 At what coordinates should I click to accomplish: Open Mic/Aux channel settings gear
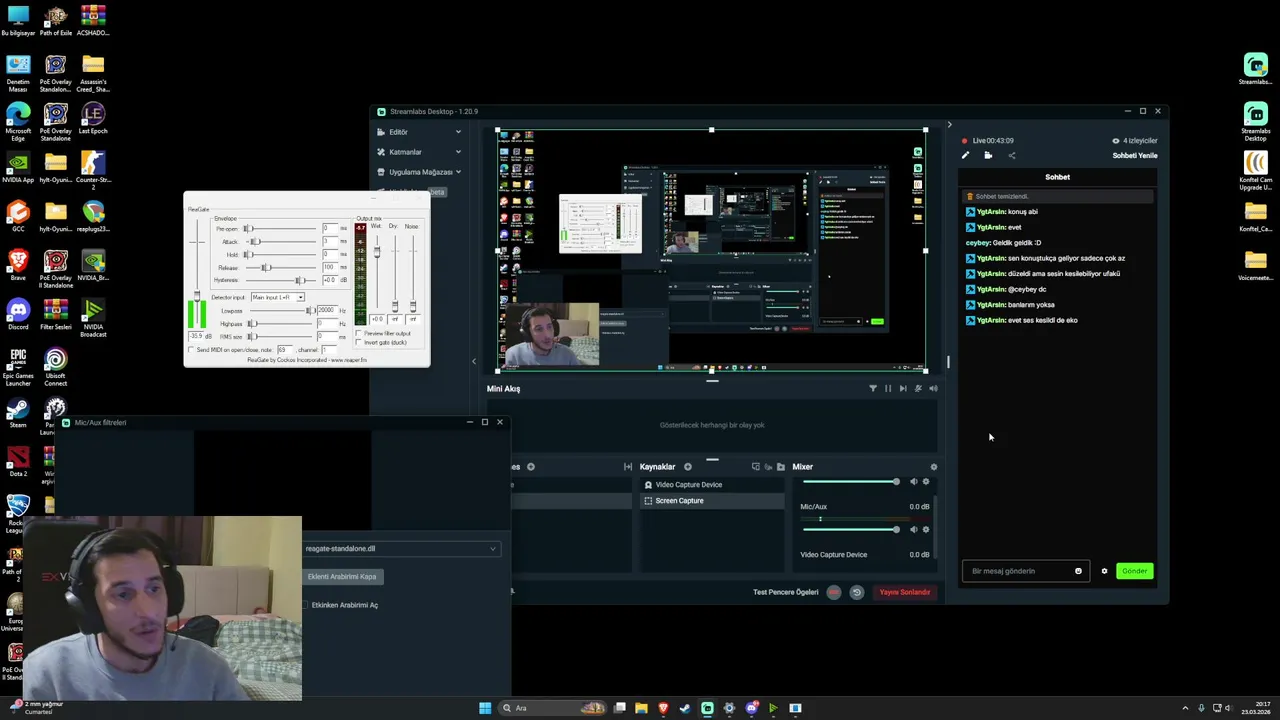tap(926, 530)
